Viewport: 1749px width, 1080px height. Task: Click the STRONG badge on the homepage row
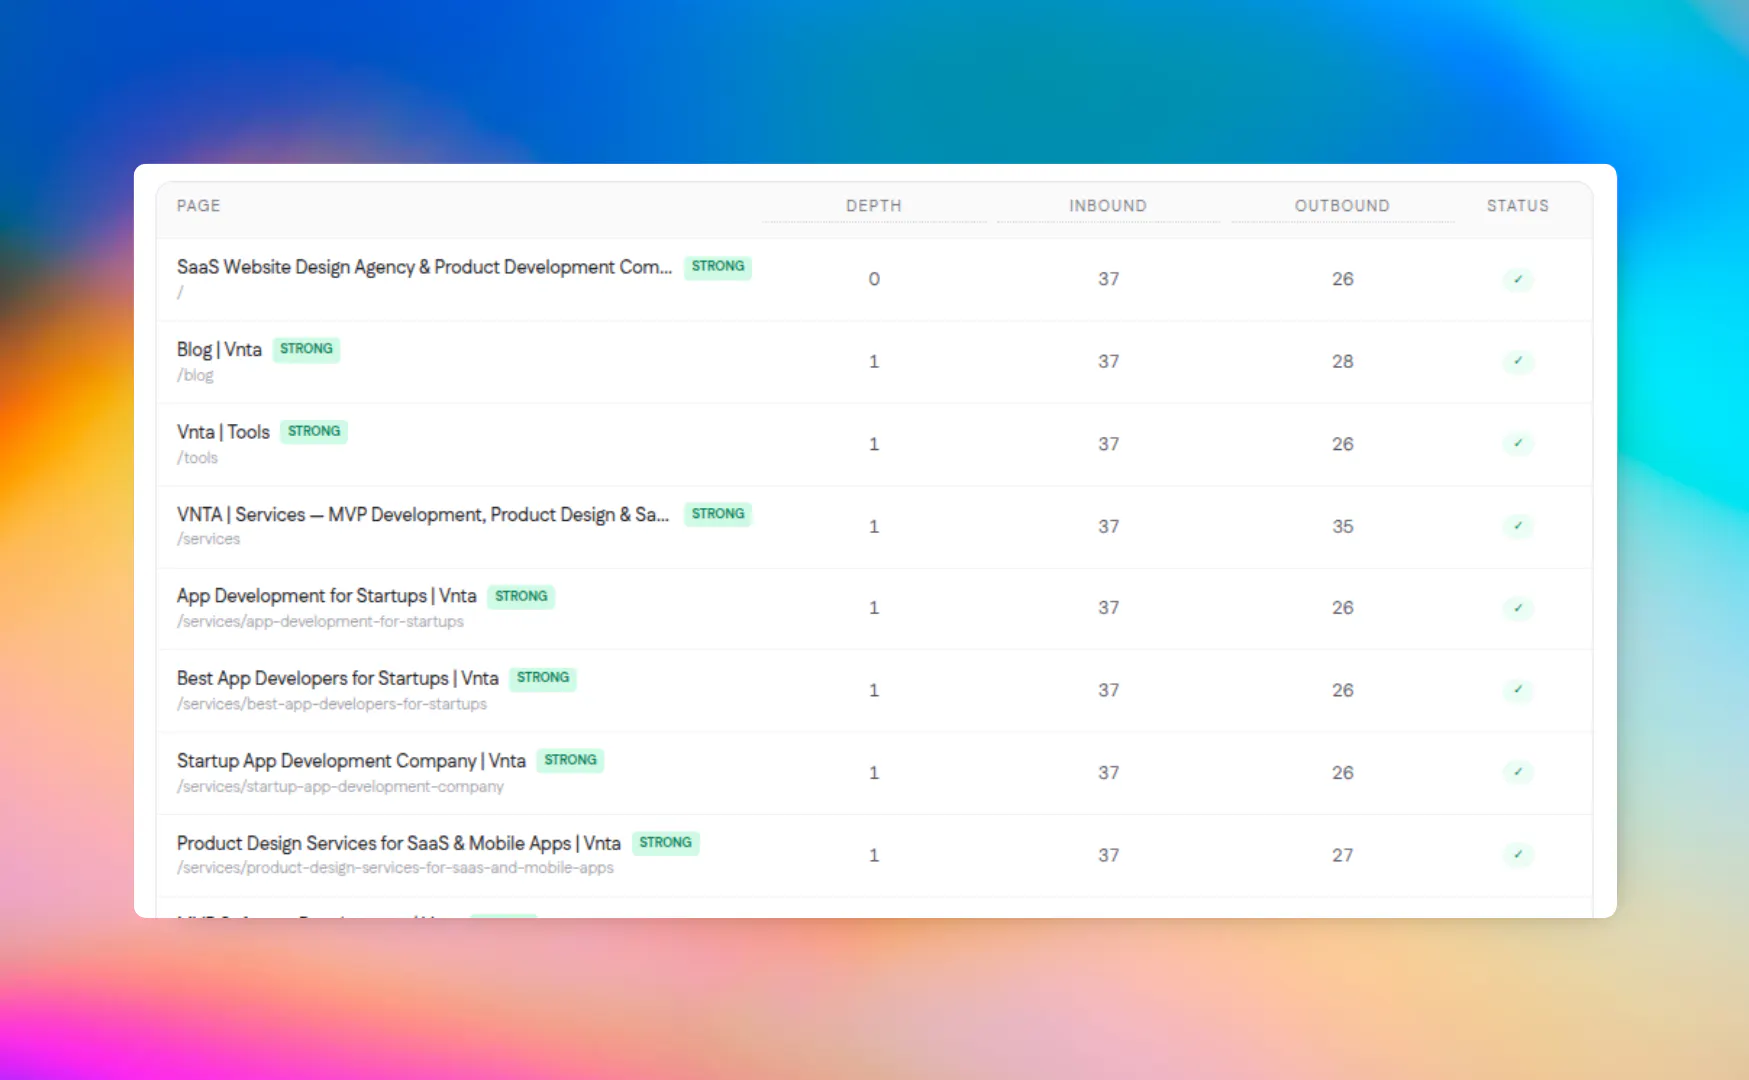pyautogui.click(x=718, y=267)
